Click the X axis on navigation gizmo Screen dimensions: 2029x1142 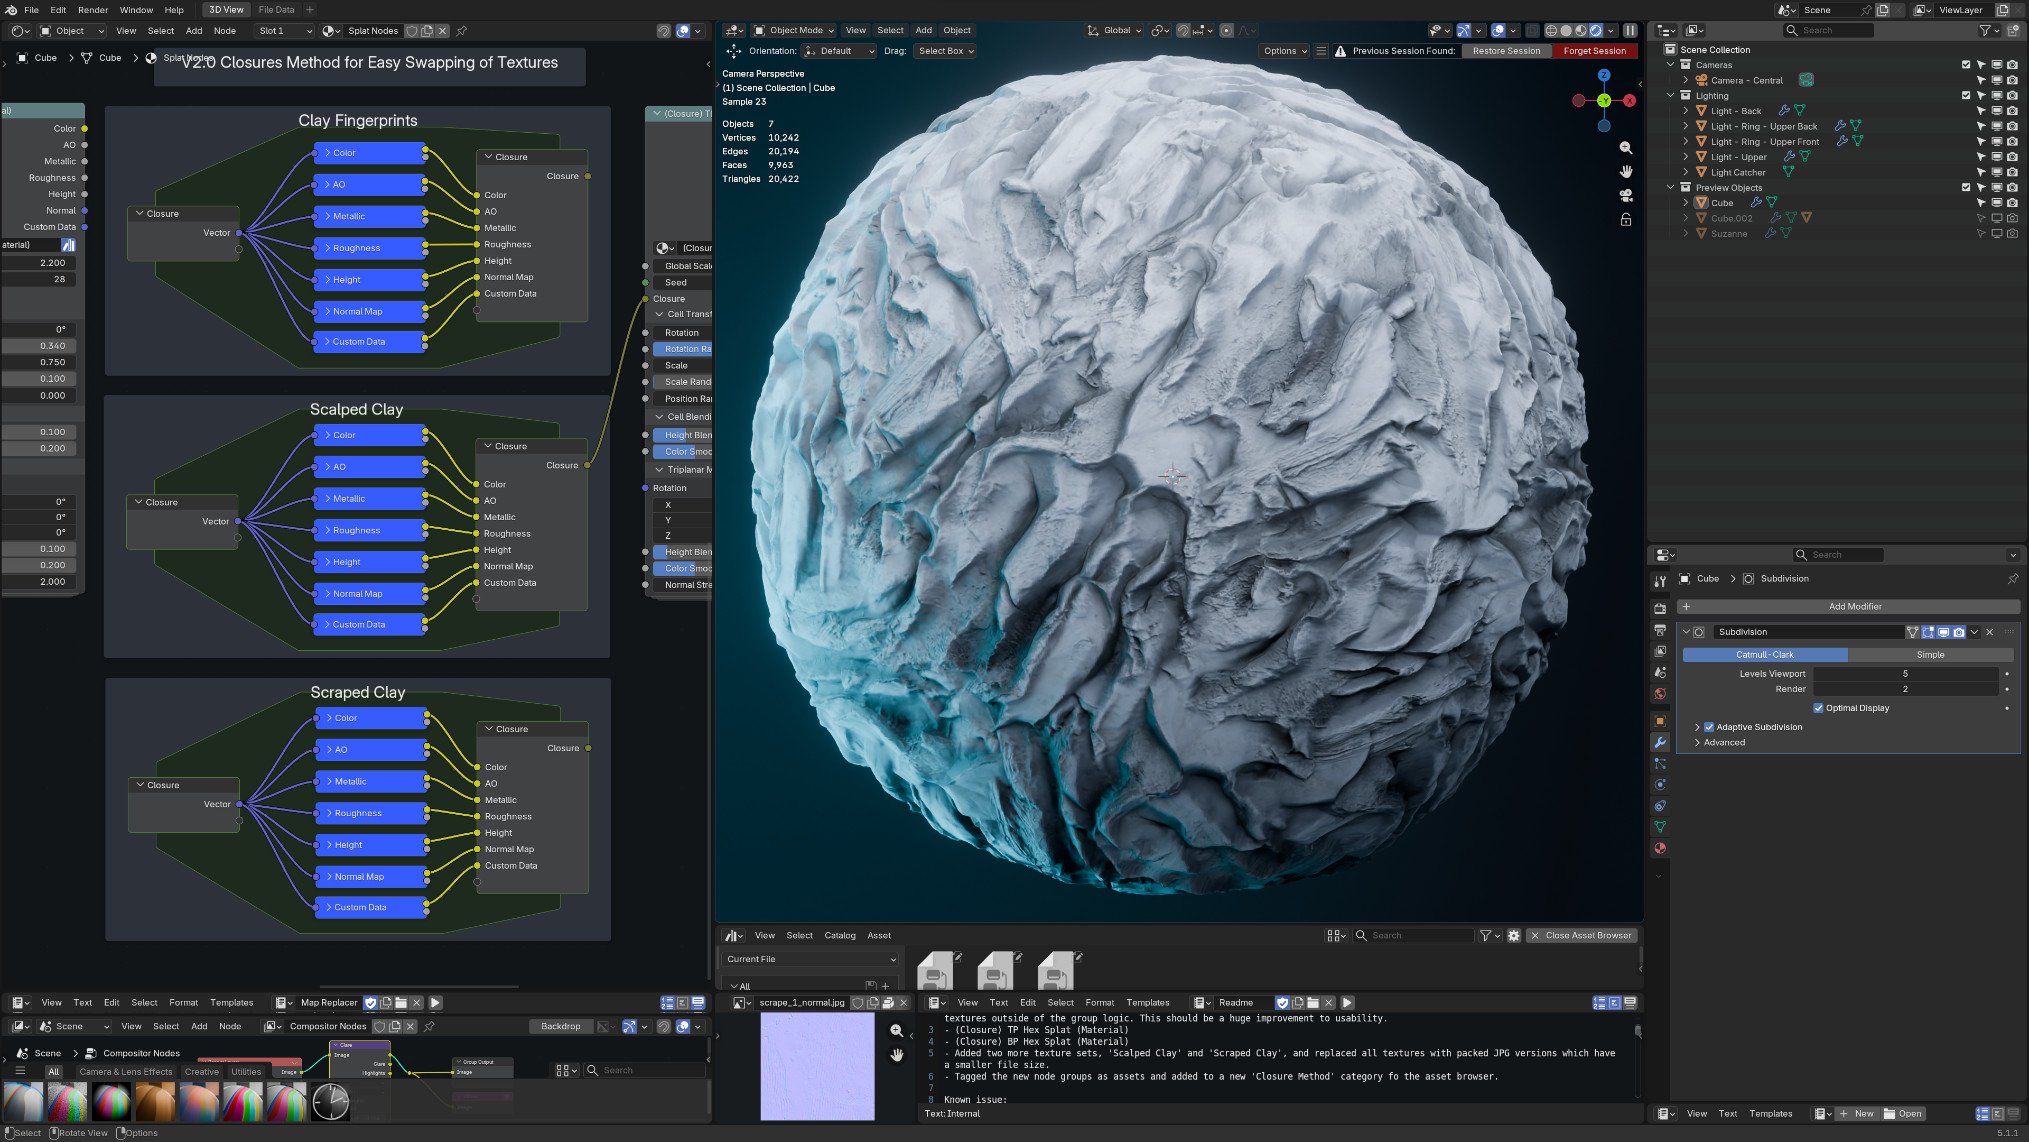pos(1629,100)
